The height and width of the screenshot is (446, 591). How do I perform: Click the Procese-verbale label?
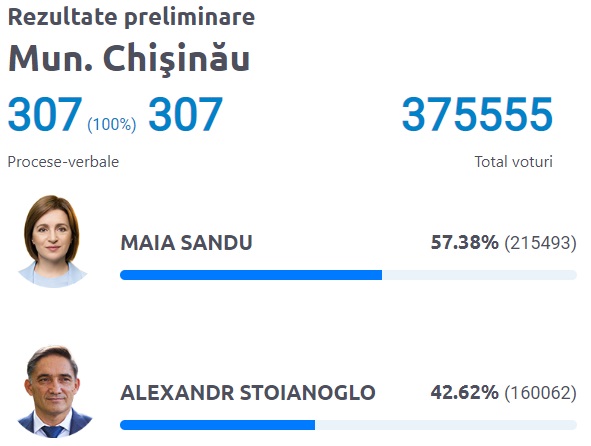63,162
